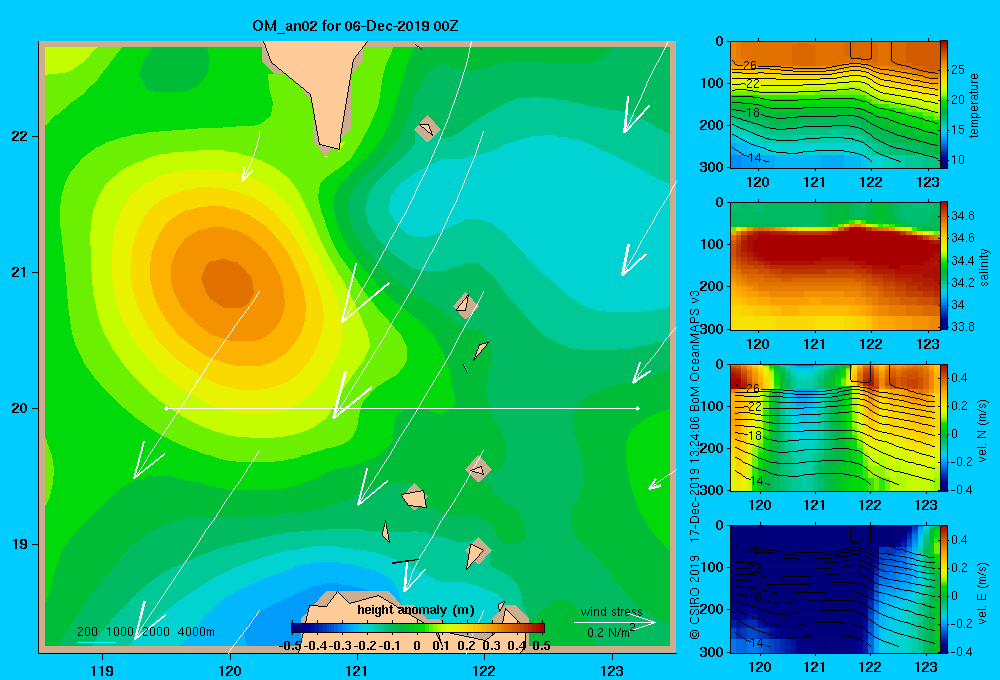Click the height anomaly colorbar

click(417, 628)
